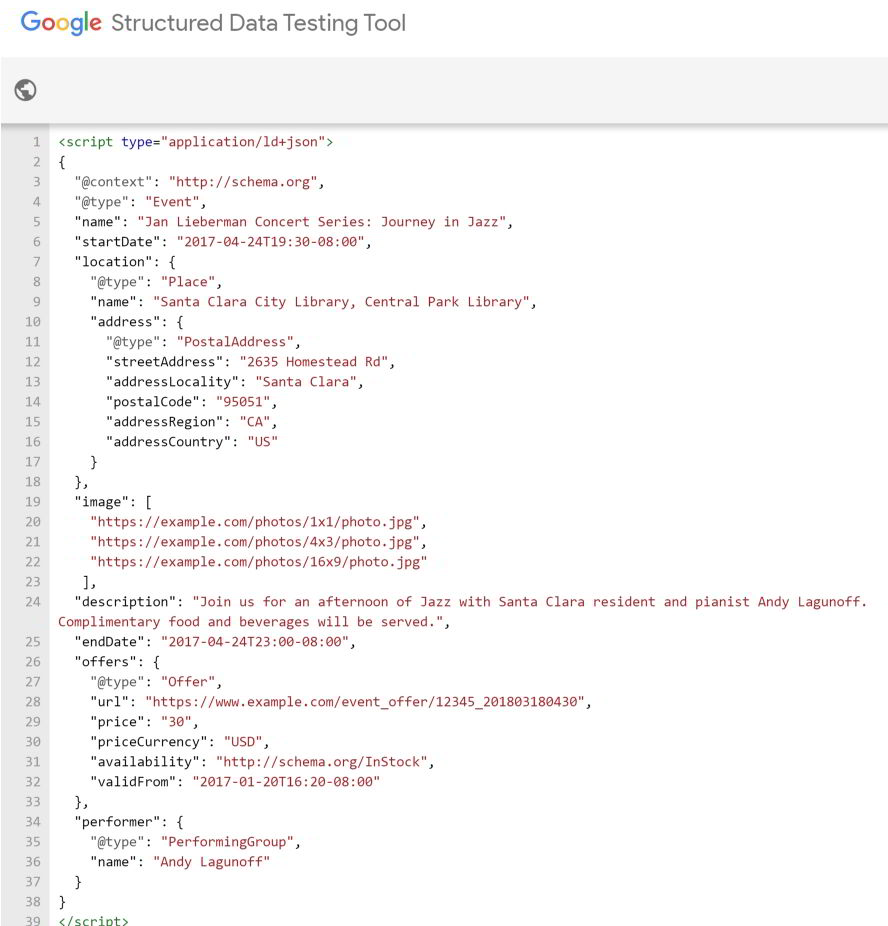Click the Google logo
This screenshot has height=926, width=888.
point(61,24)
